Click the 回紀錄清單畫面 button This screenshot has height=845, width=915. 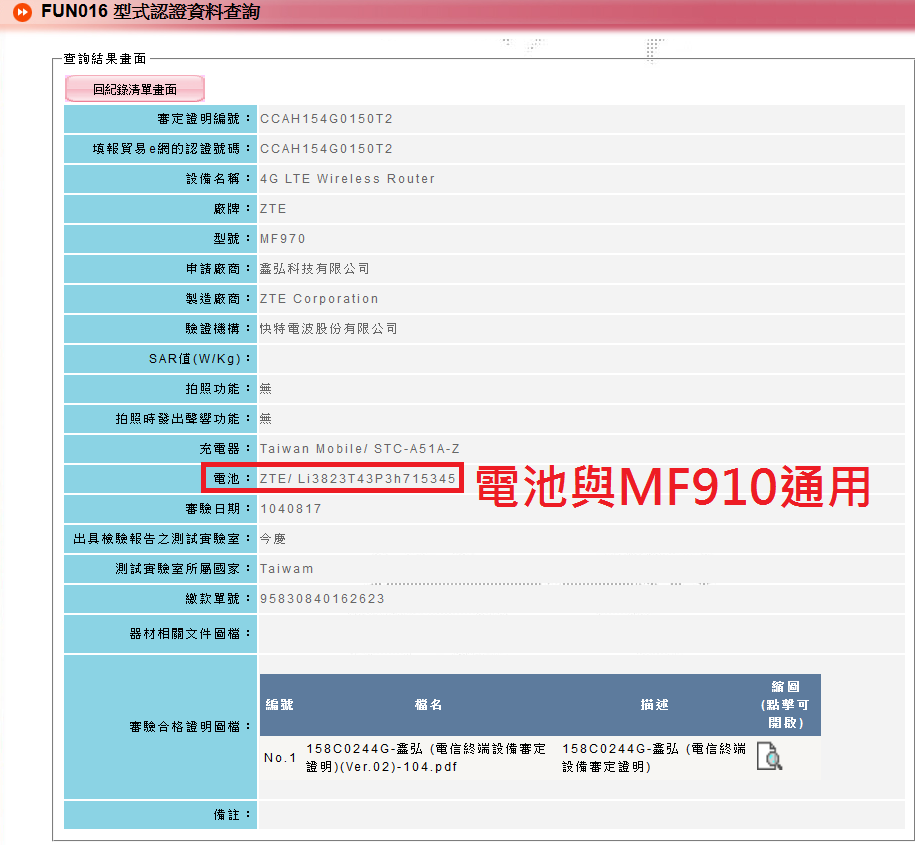coord(135,89)
